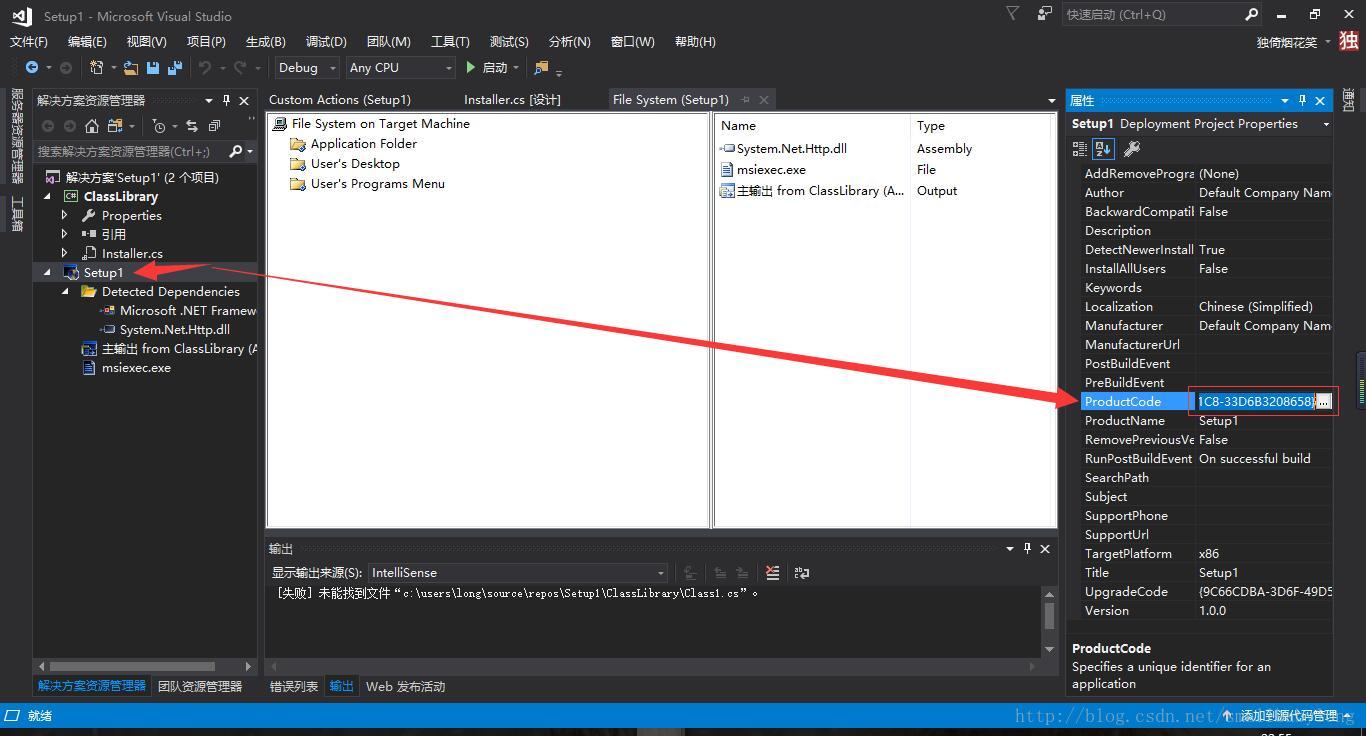Click the Open File folder icon
Viewport: 1366px width, 736px height.
coord(131,67)
